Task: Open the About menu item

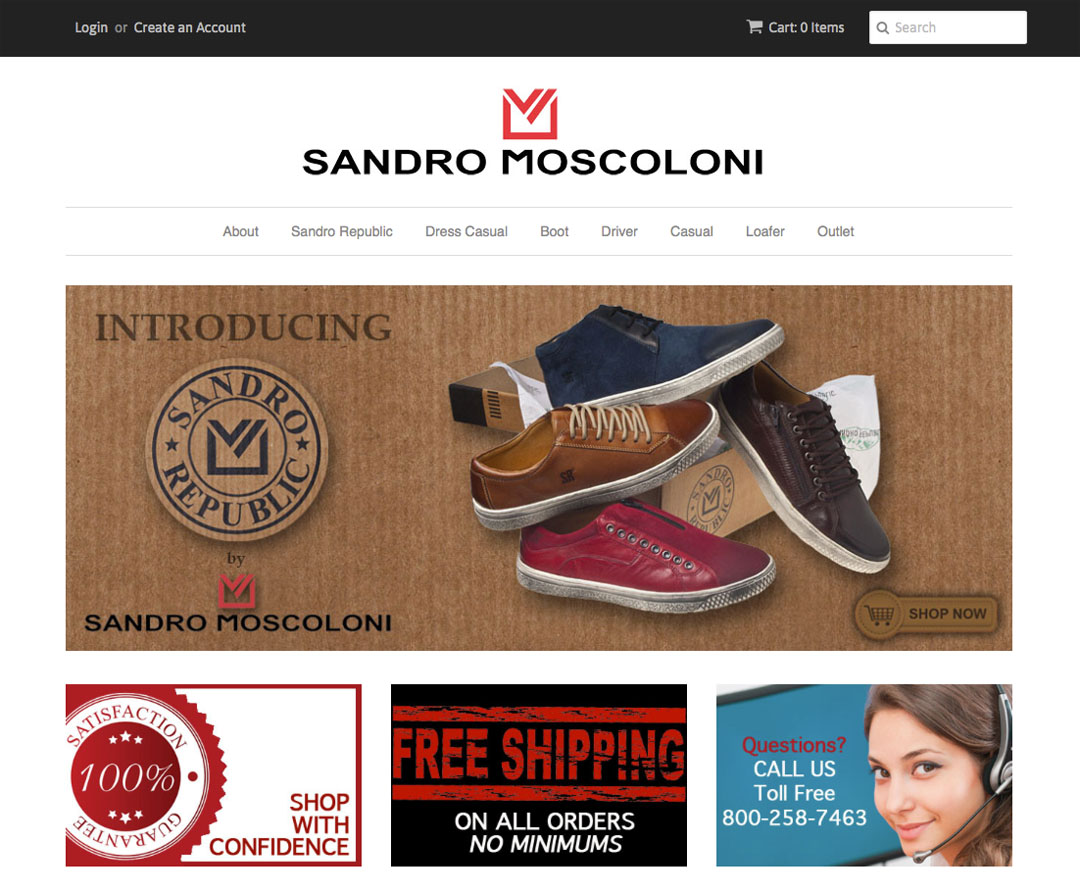Action: (x=240, y=231)
